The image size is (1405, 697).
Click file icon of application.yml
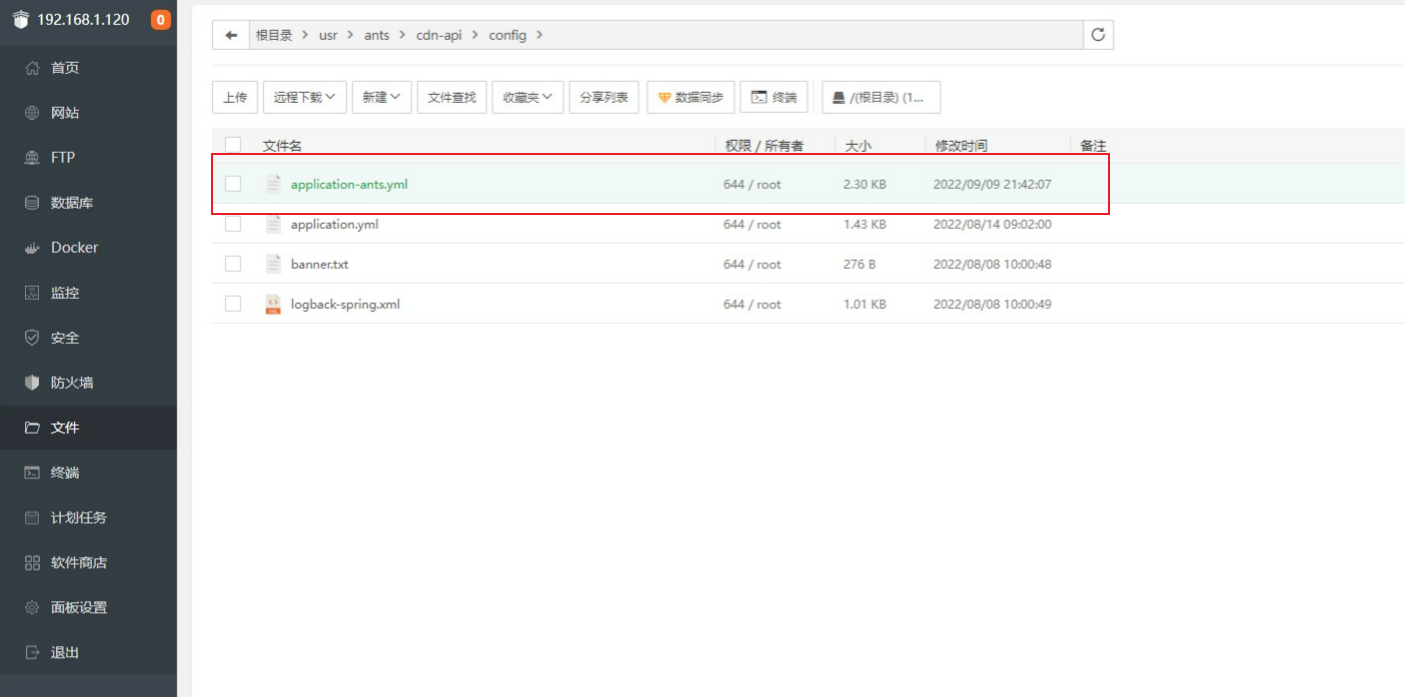[x=273, y=224]
